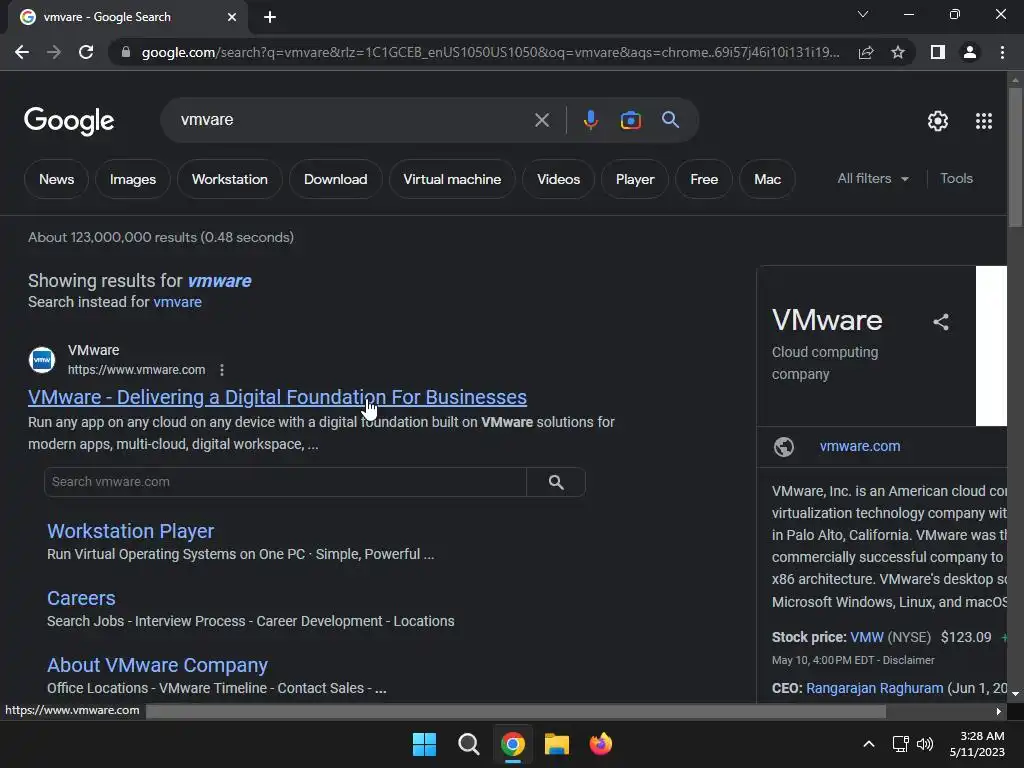Open the Careers sitelink
This screenshot has height=768, width=1024.
coord(81,598)
